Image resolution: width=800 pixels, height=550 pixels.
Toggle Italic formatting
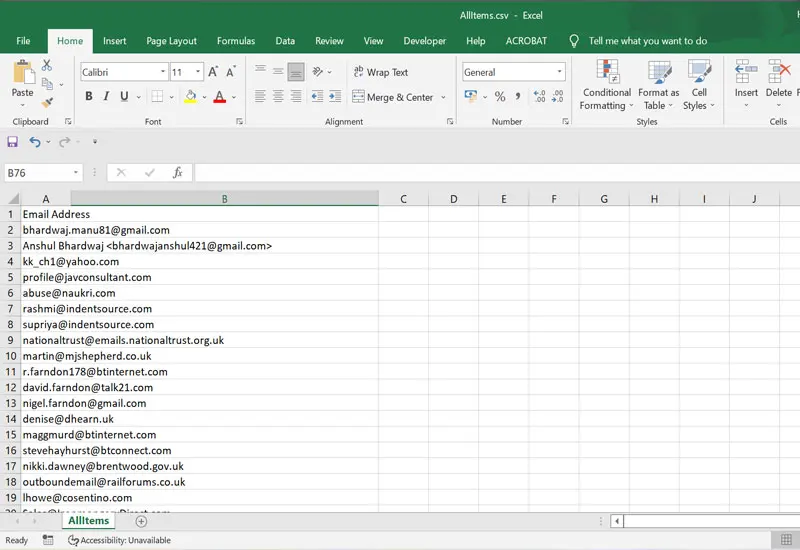click(x=106, y=96)
